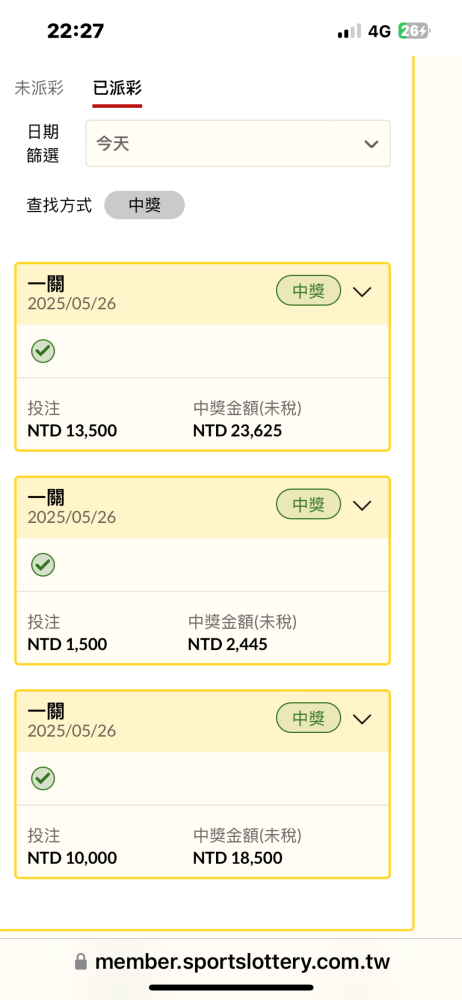Image resolution: width=462 pixels, height=1000 pixels.
Task: Click the 中獎 badge on the first card
Action: click(x=309, y=291)
